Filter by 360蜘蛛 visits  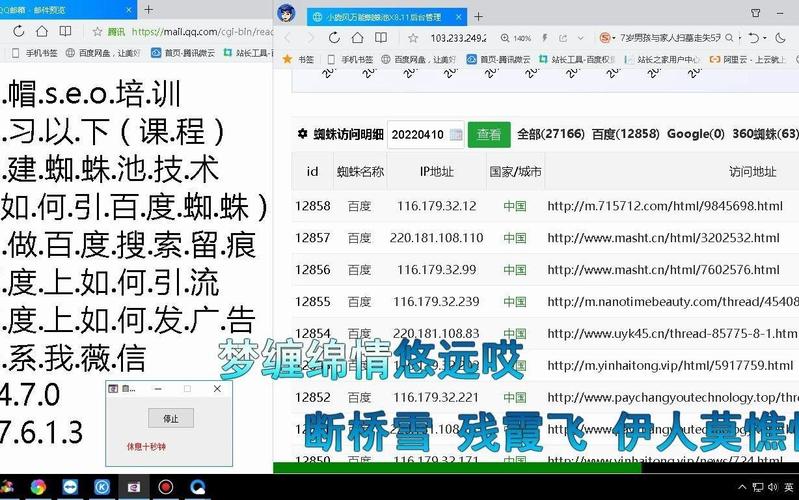765,134
